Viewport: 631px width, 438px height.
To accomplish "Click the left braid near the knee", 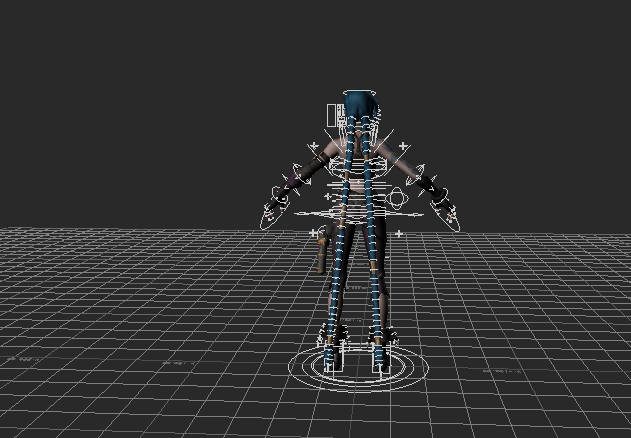I will (337, 279).
